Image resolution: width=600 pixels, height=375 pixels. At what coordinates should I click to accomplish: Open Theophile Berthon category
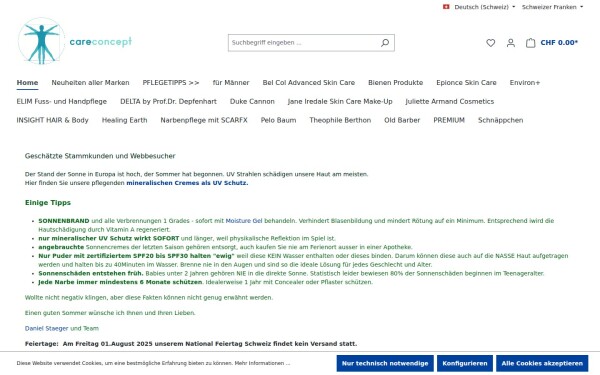[x=340, y=120]
